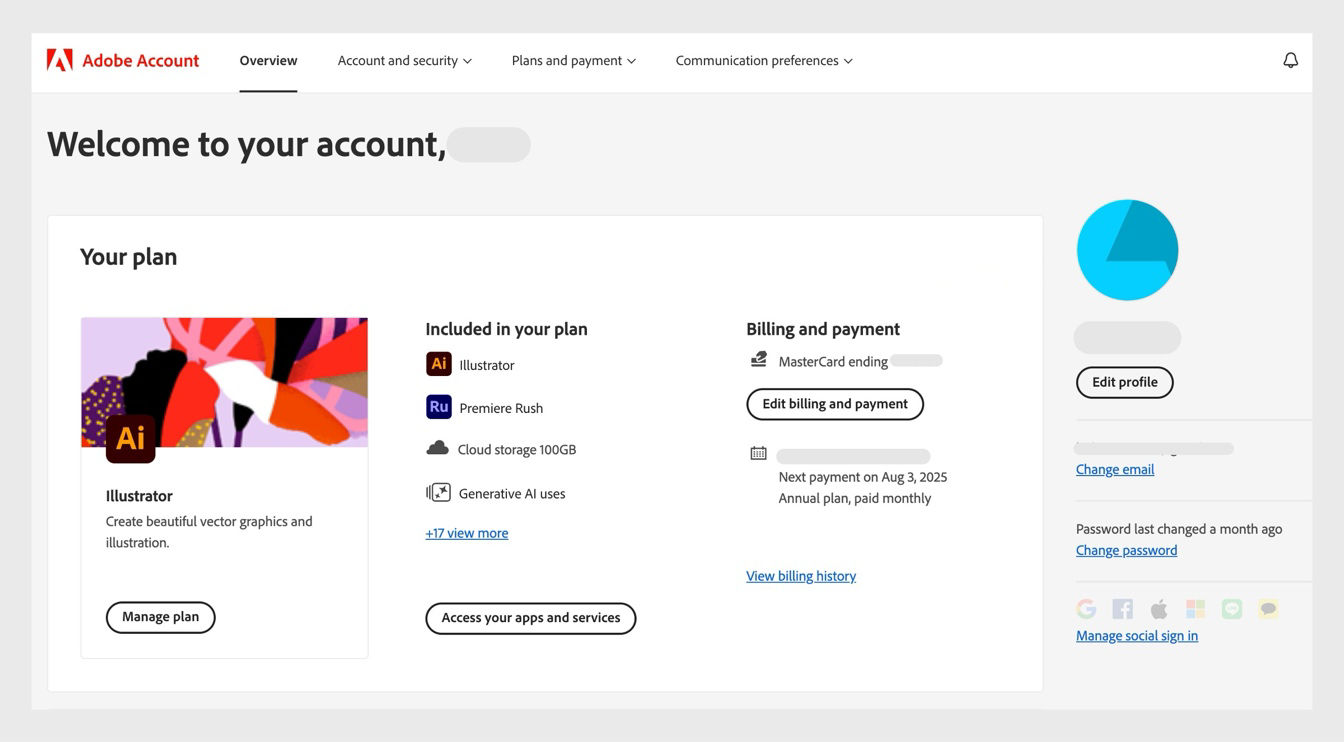Select the Apple sign-in icon
Image resolution: width=1344 pixels, height=742 pixels.
1159,608
